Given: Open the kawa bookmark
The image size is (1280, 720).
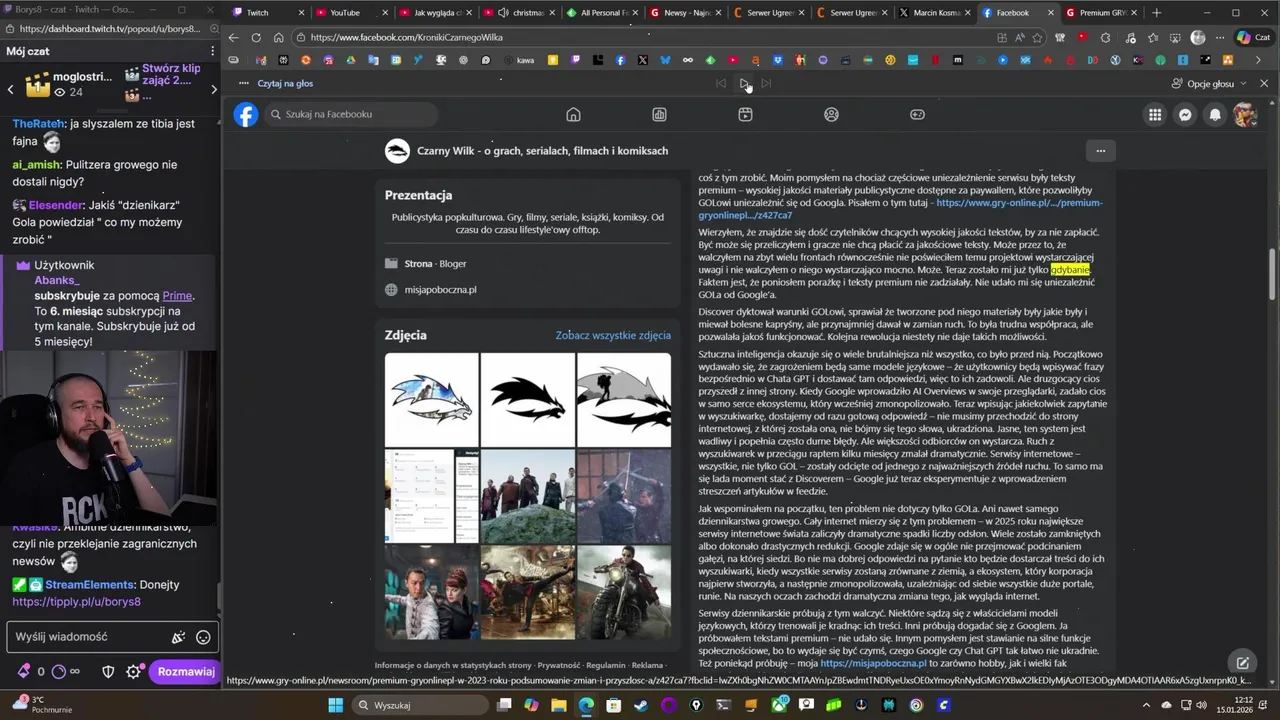Looking at the screenshot, I should coord(519,60).
